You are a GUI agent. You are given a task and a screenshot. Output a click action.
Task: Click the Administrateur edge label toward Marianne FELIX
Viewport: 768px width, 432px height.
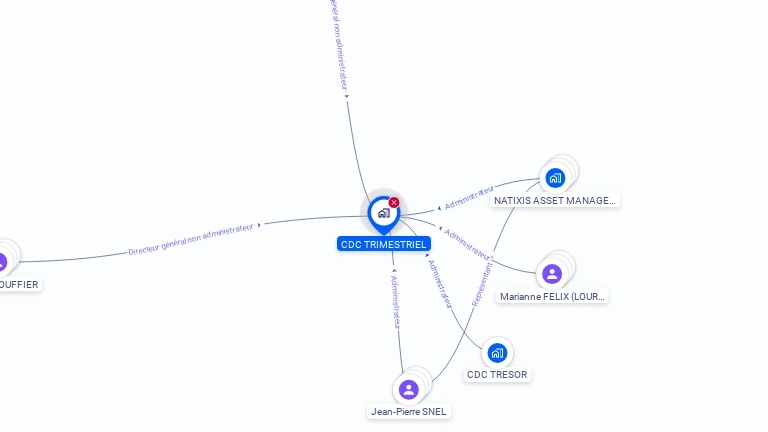point(467,244)
